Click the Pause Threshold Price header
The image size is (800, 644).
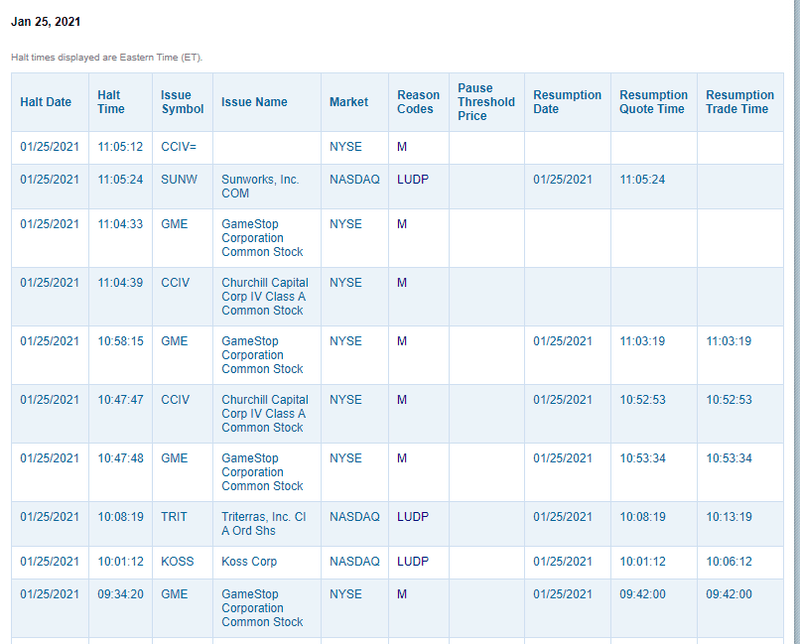click(x=486, y=102)
